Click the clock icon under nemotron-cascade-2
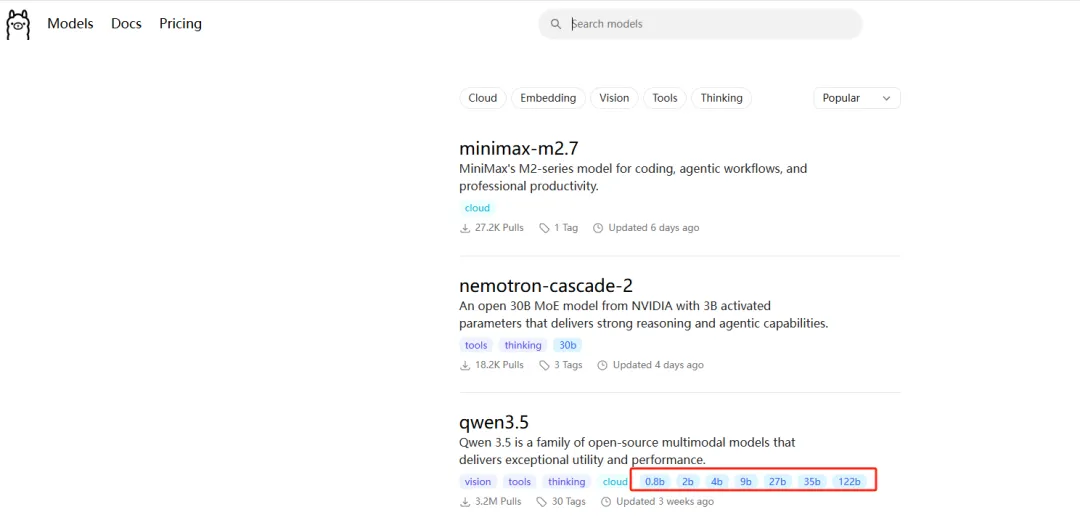Viewport: 1080px width, 520px height. pos(602,365)
